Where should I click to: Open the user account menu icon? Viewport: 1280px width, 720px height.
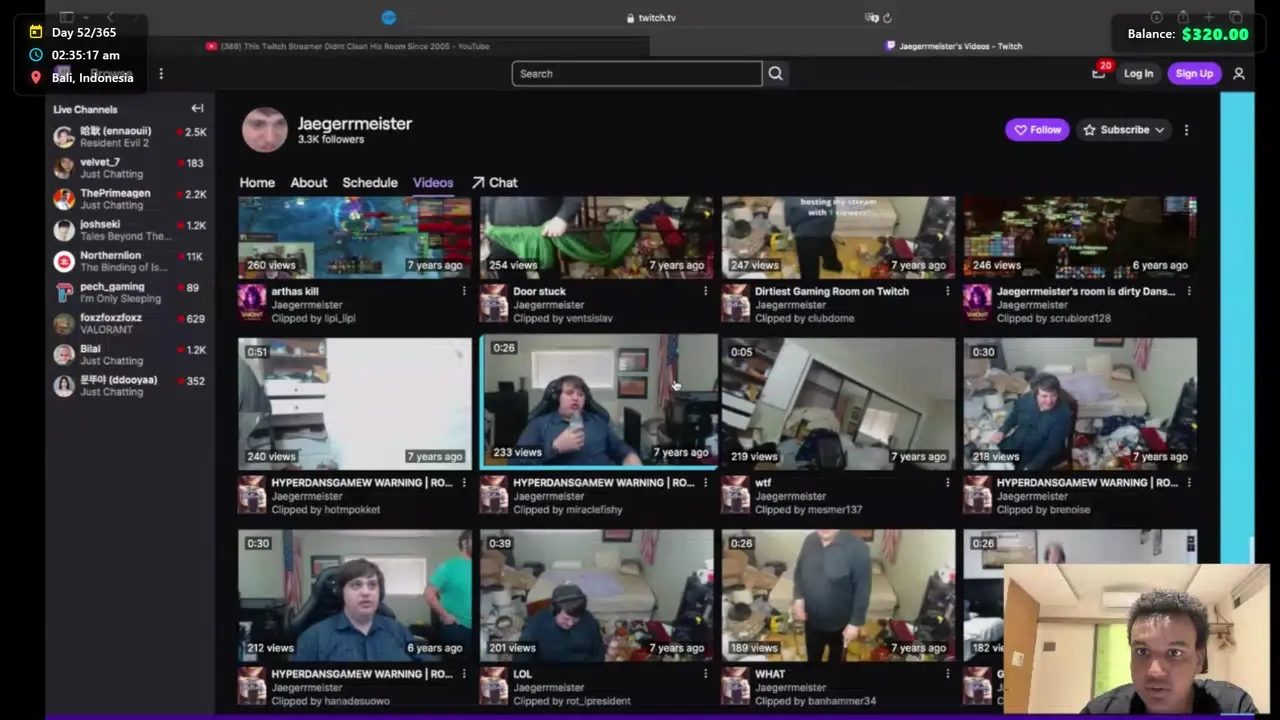point(1239,73)
